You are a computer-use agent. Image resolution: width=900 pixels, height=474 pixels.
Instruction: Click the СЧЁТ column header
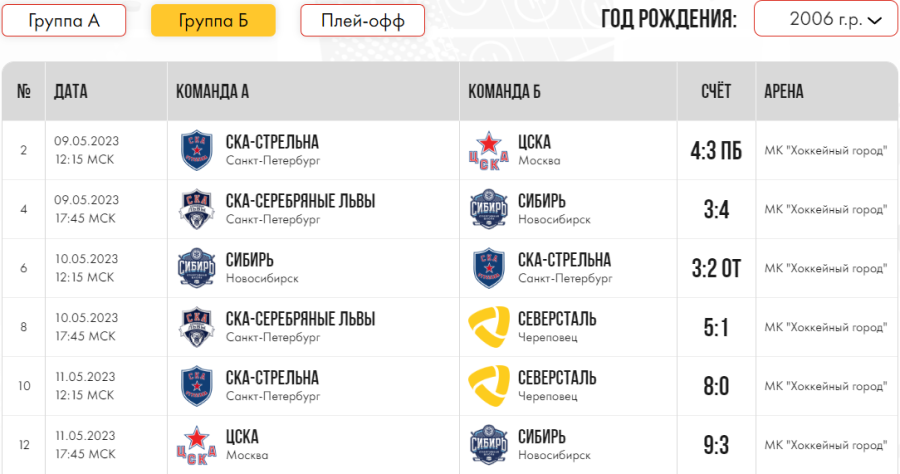(716, 92)
